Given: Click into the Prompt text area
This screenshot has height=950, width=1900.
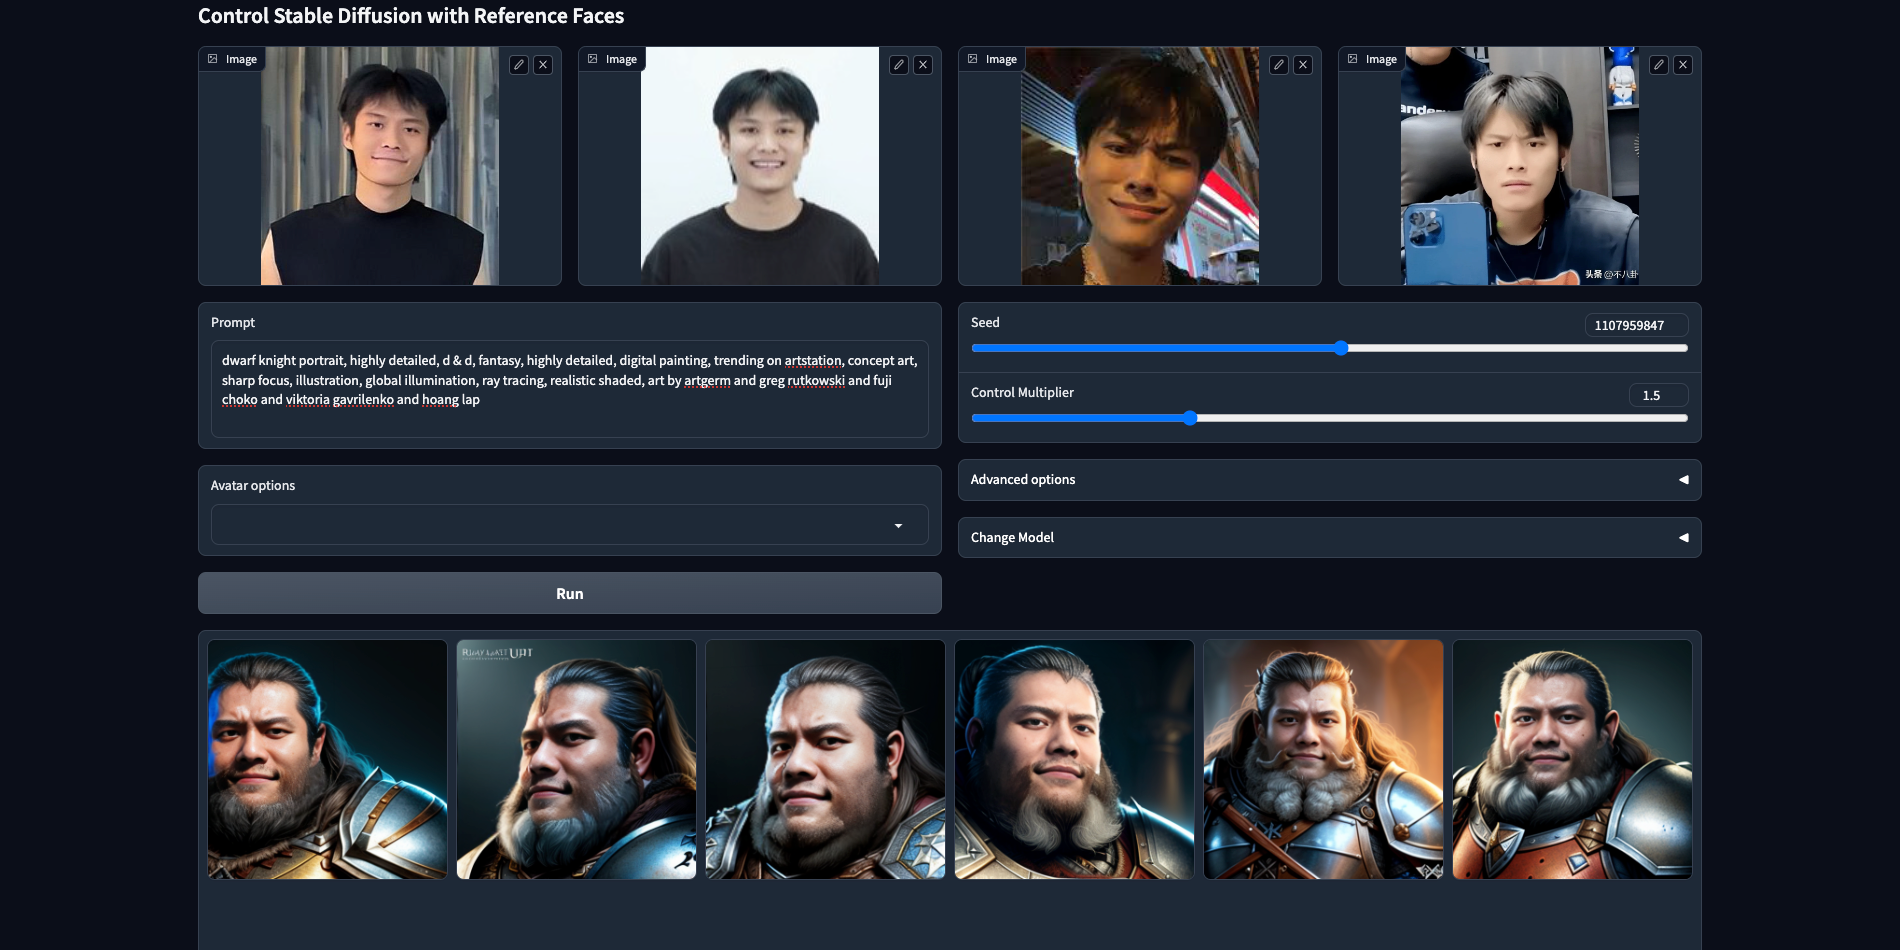Looking at the screenshot, I should pyautogui.click(x=570, y=389).
